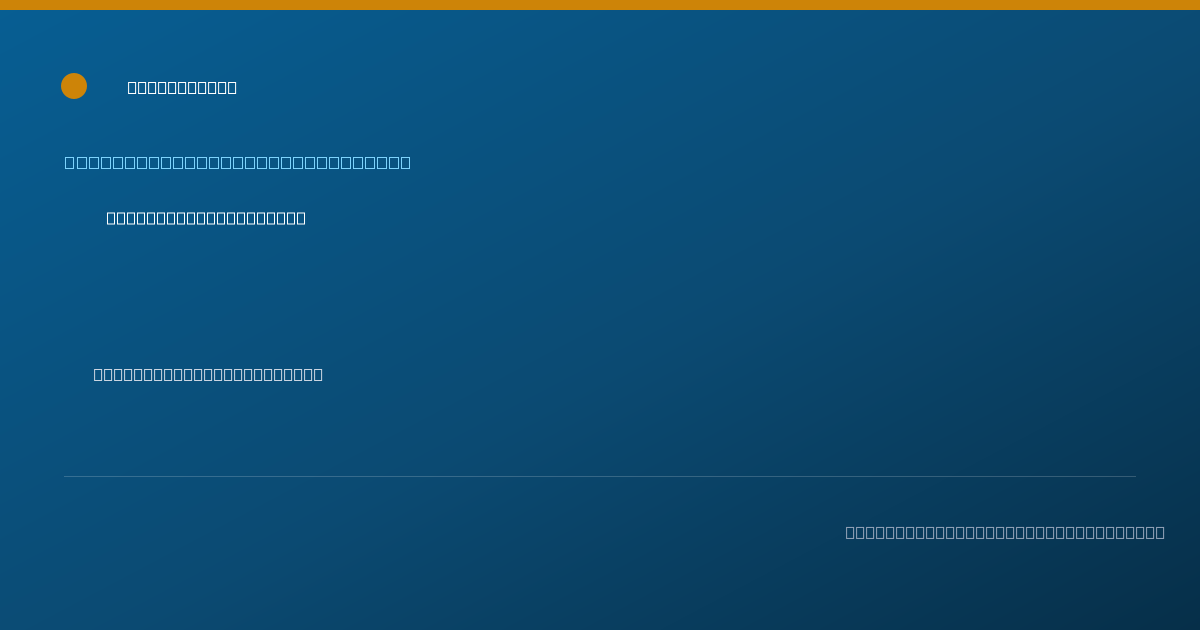Click last glyph box of pale body line
1200x630 pixels.
tap(318, 374)
